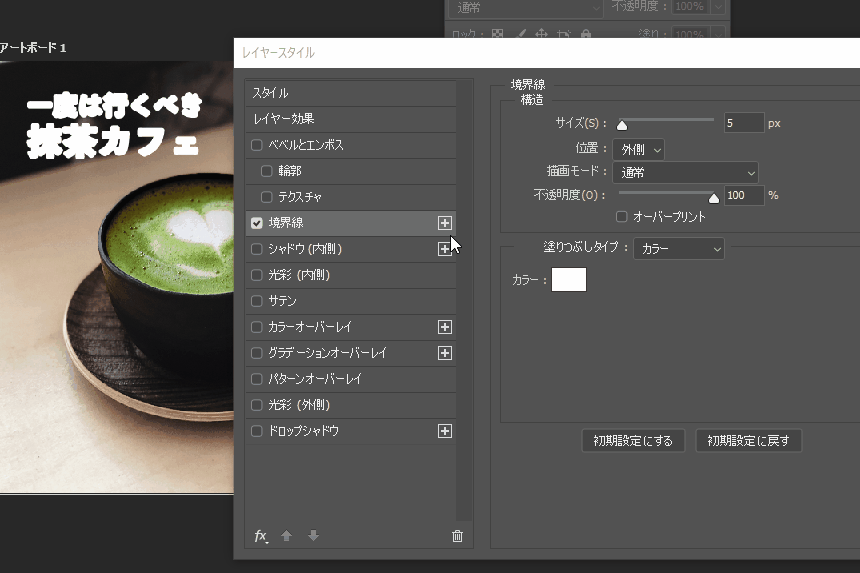This screenshot has height=573, width=860.
Task: Enable the グラデーションオーバーレイ checkbox
Action: click(257, 353)
